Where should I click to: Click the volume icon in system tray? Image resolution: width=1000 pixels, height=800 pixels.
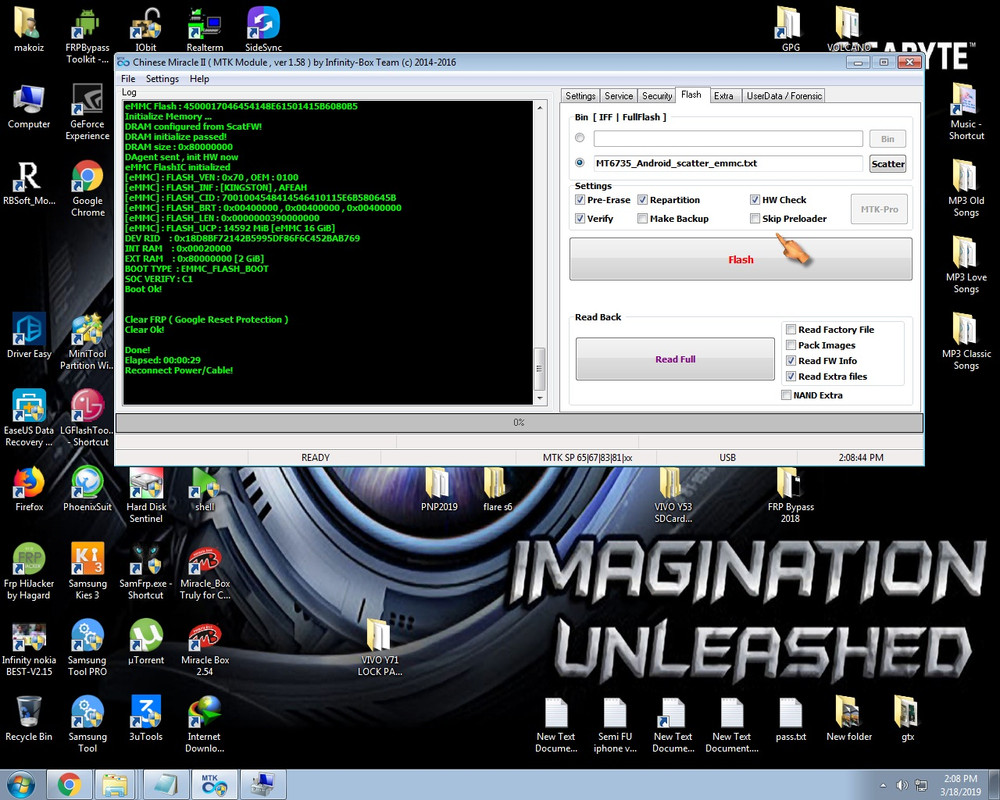point(902,785)
